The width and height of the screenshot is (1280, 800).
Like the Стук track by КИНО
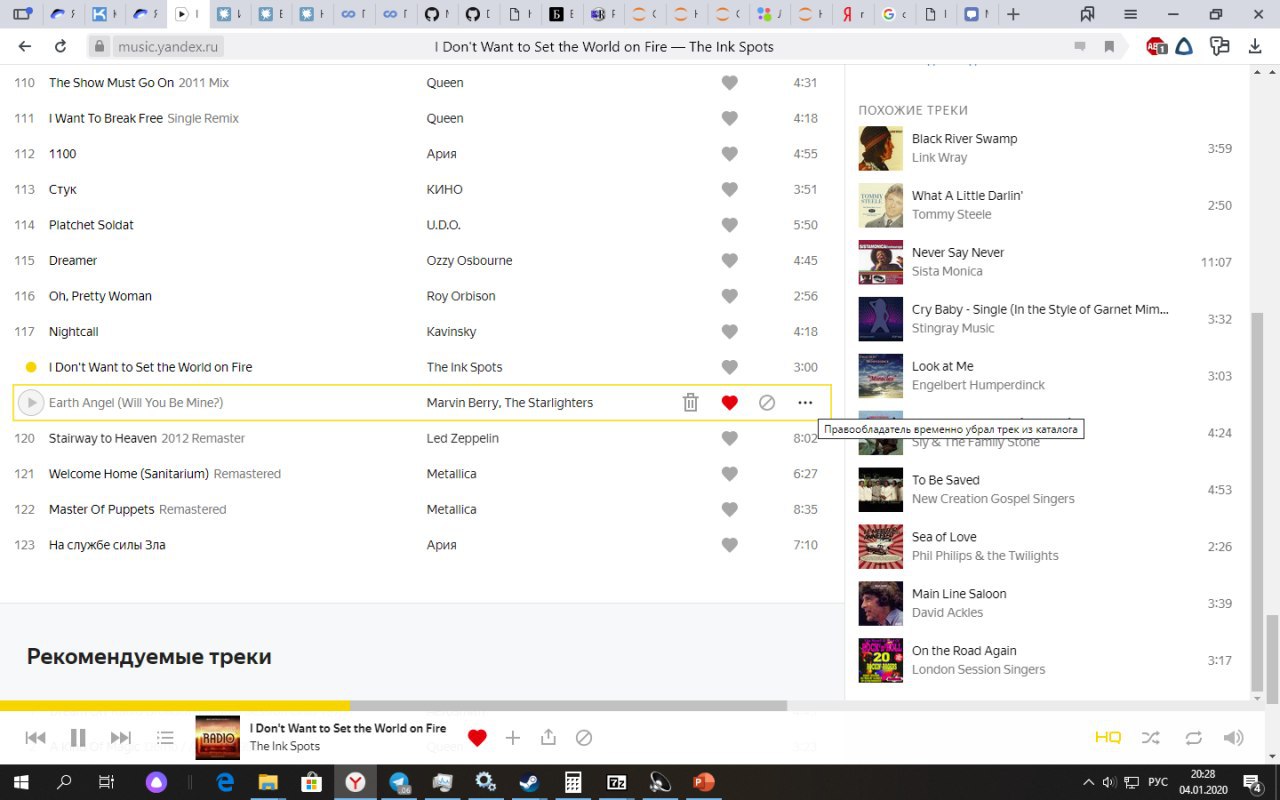coord(729,189)
